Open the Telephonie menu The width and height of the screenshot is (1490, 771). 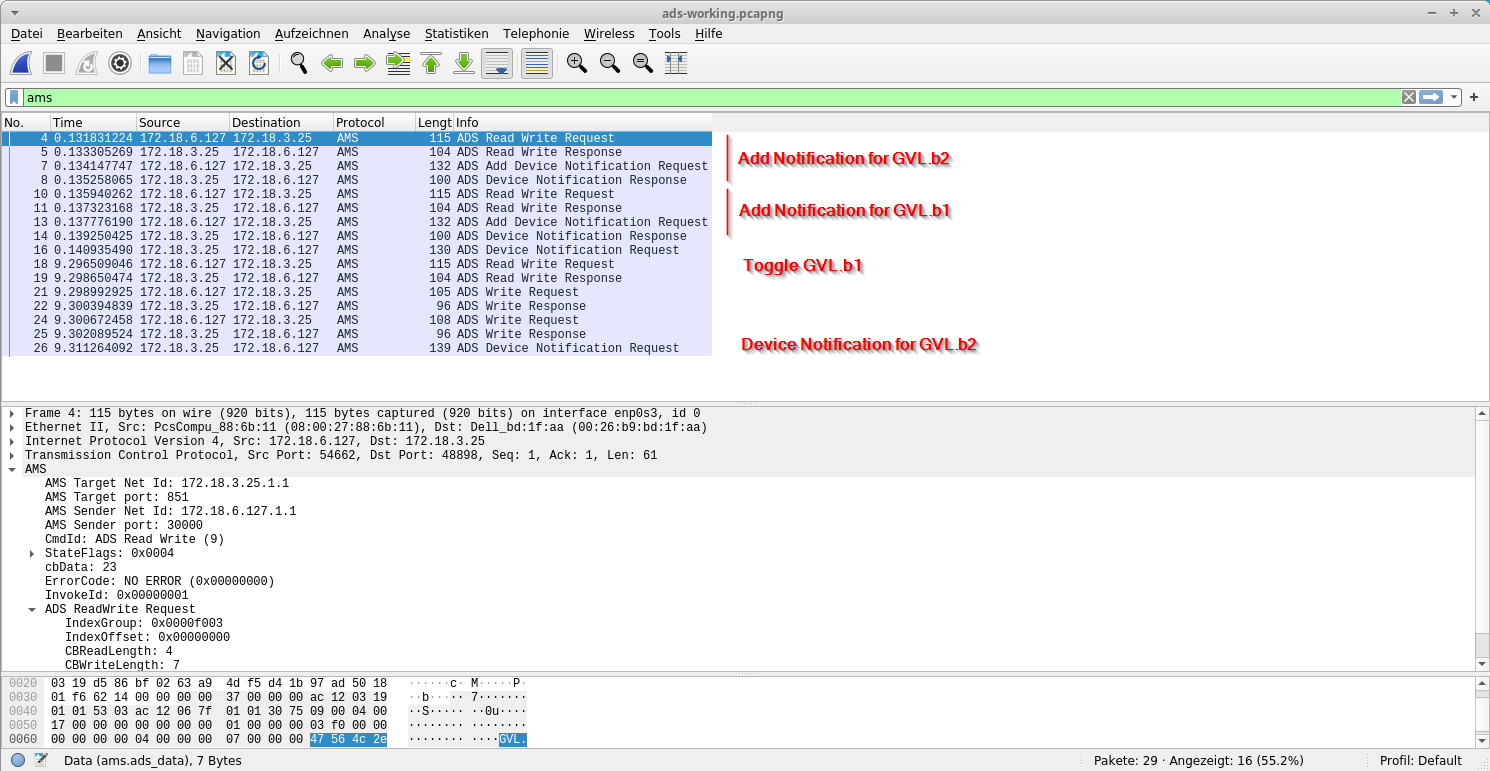point(536,33)
